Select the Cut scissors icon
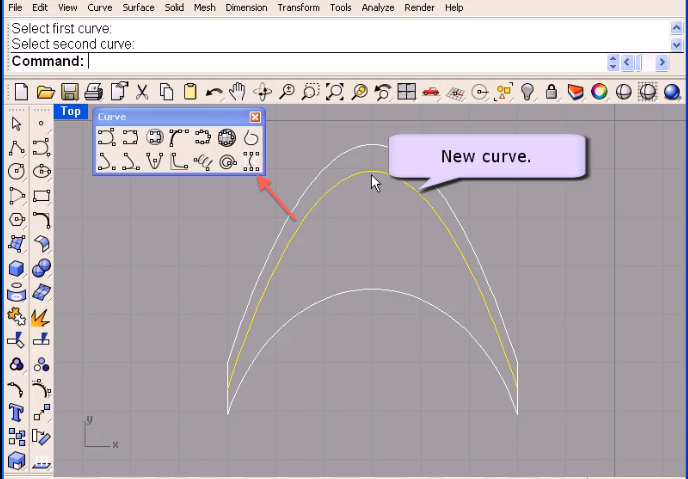Viewport: 688px width, 479px height. coord(142,92)
